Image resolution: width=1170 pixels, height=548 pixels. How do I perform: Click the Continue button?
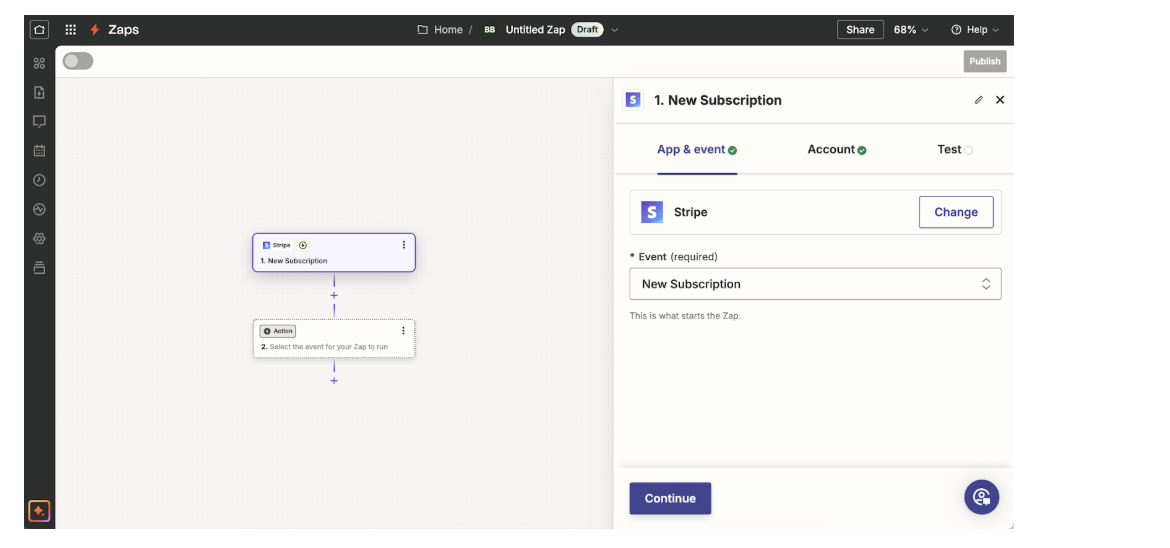[x=670, y=498]
